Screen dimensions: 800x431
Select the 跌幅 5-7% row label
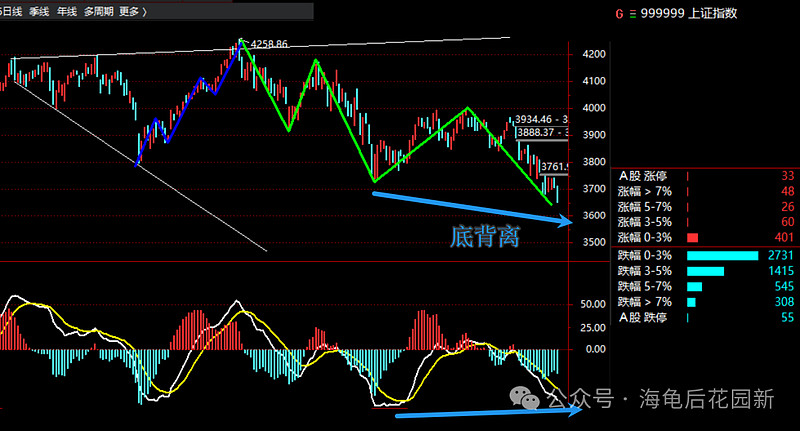(644, 287)
